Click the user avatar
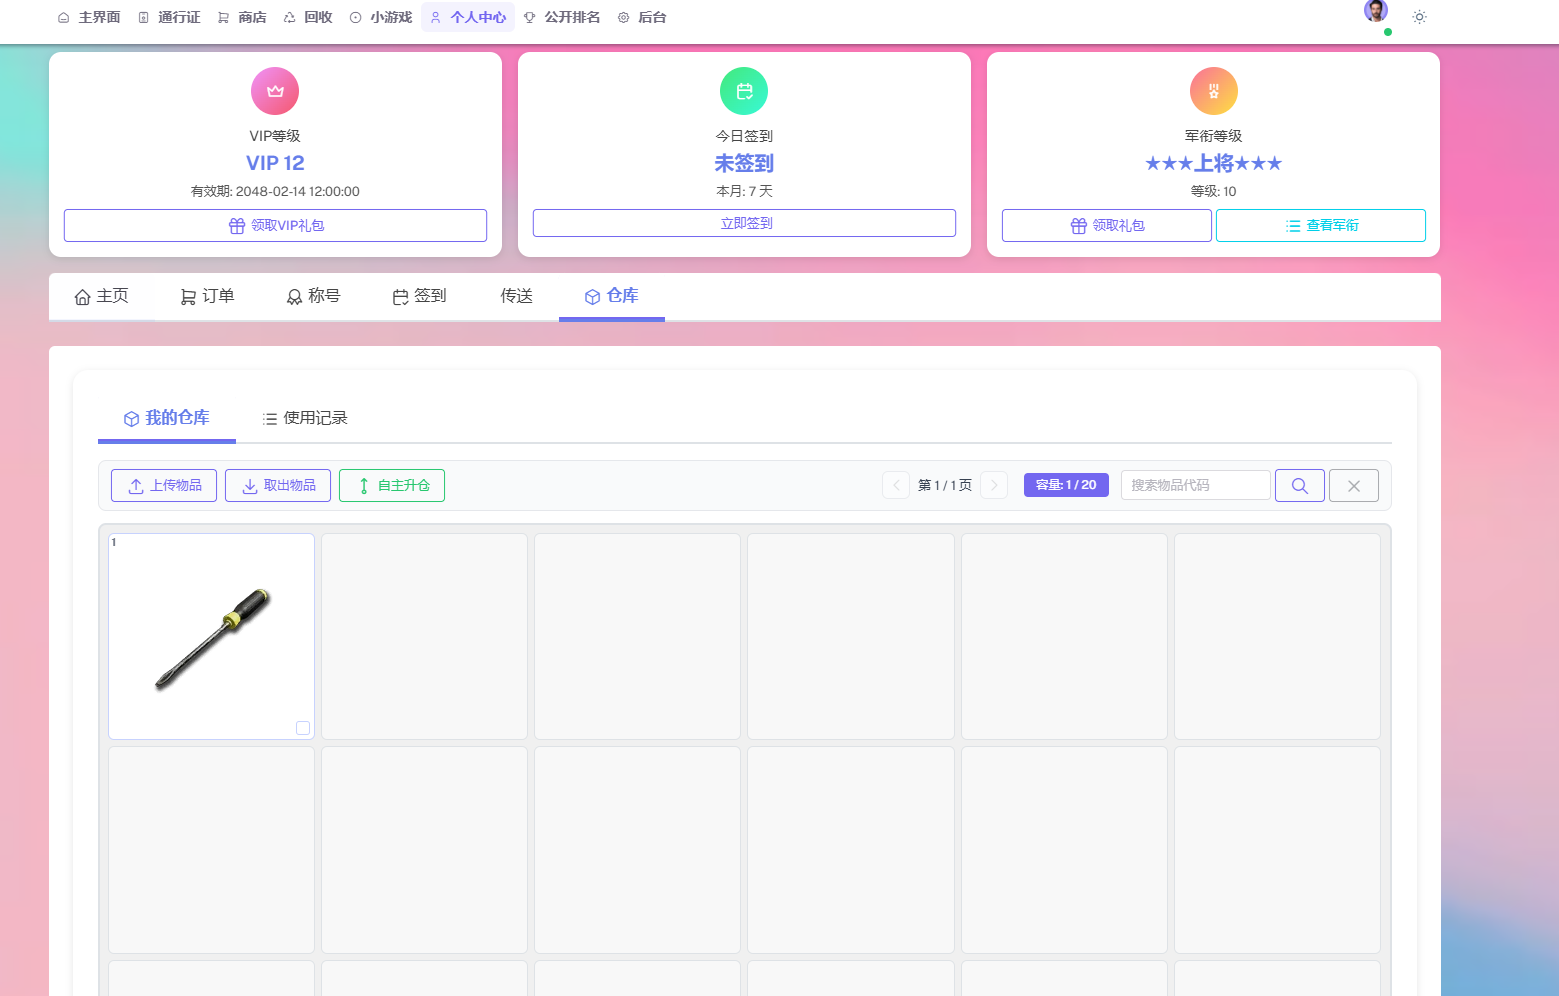The width and height of the screenshot is (1559, 996). click(x=1376, y=11)
